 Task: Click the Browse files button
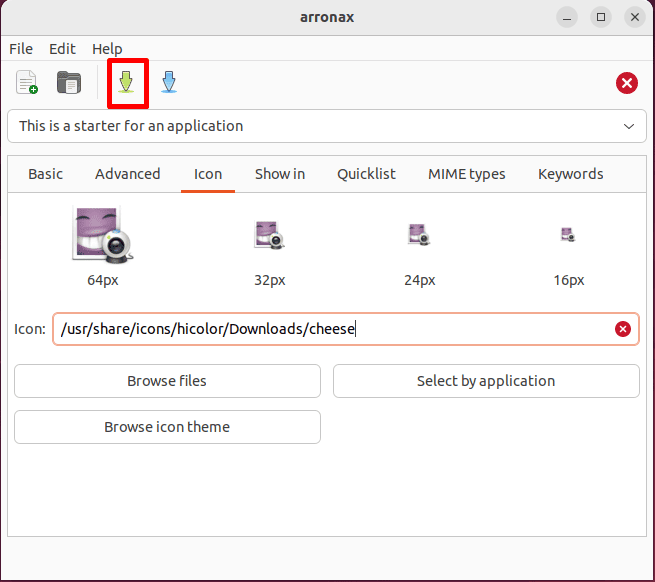(x=168, y=381)
